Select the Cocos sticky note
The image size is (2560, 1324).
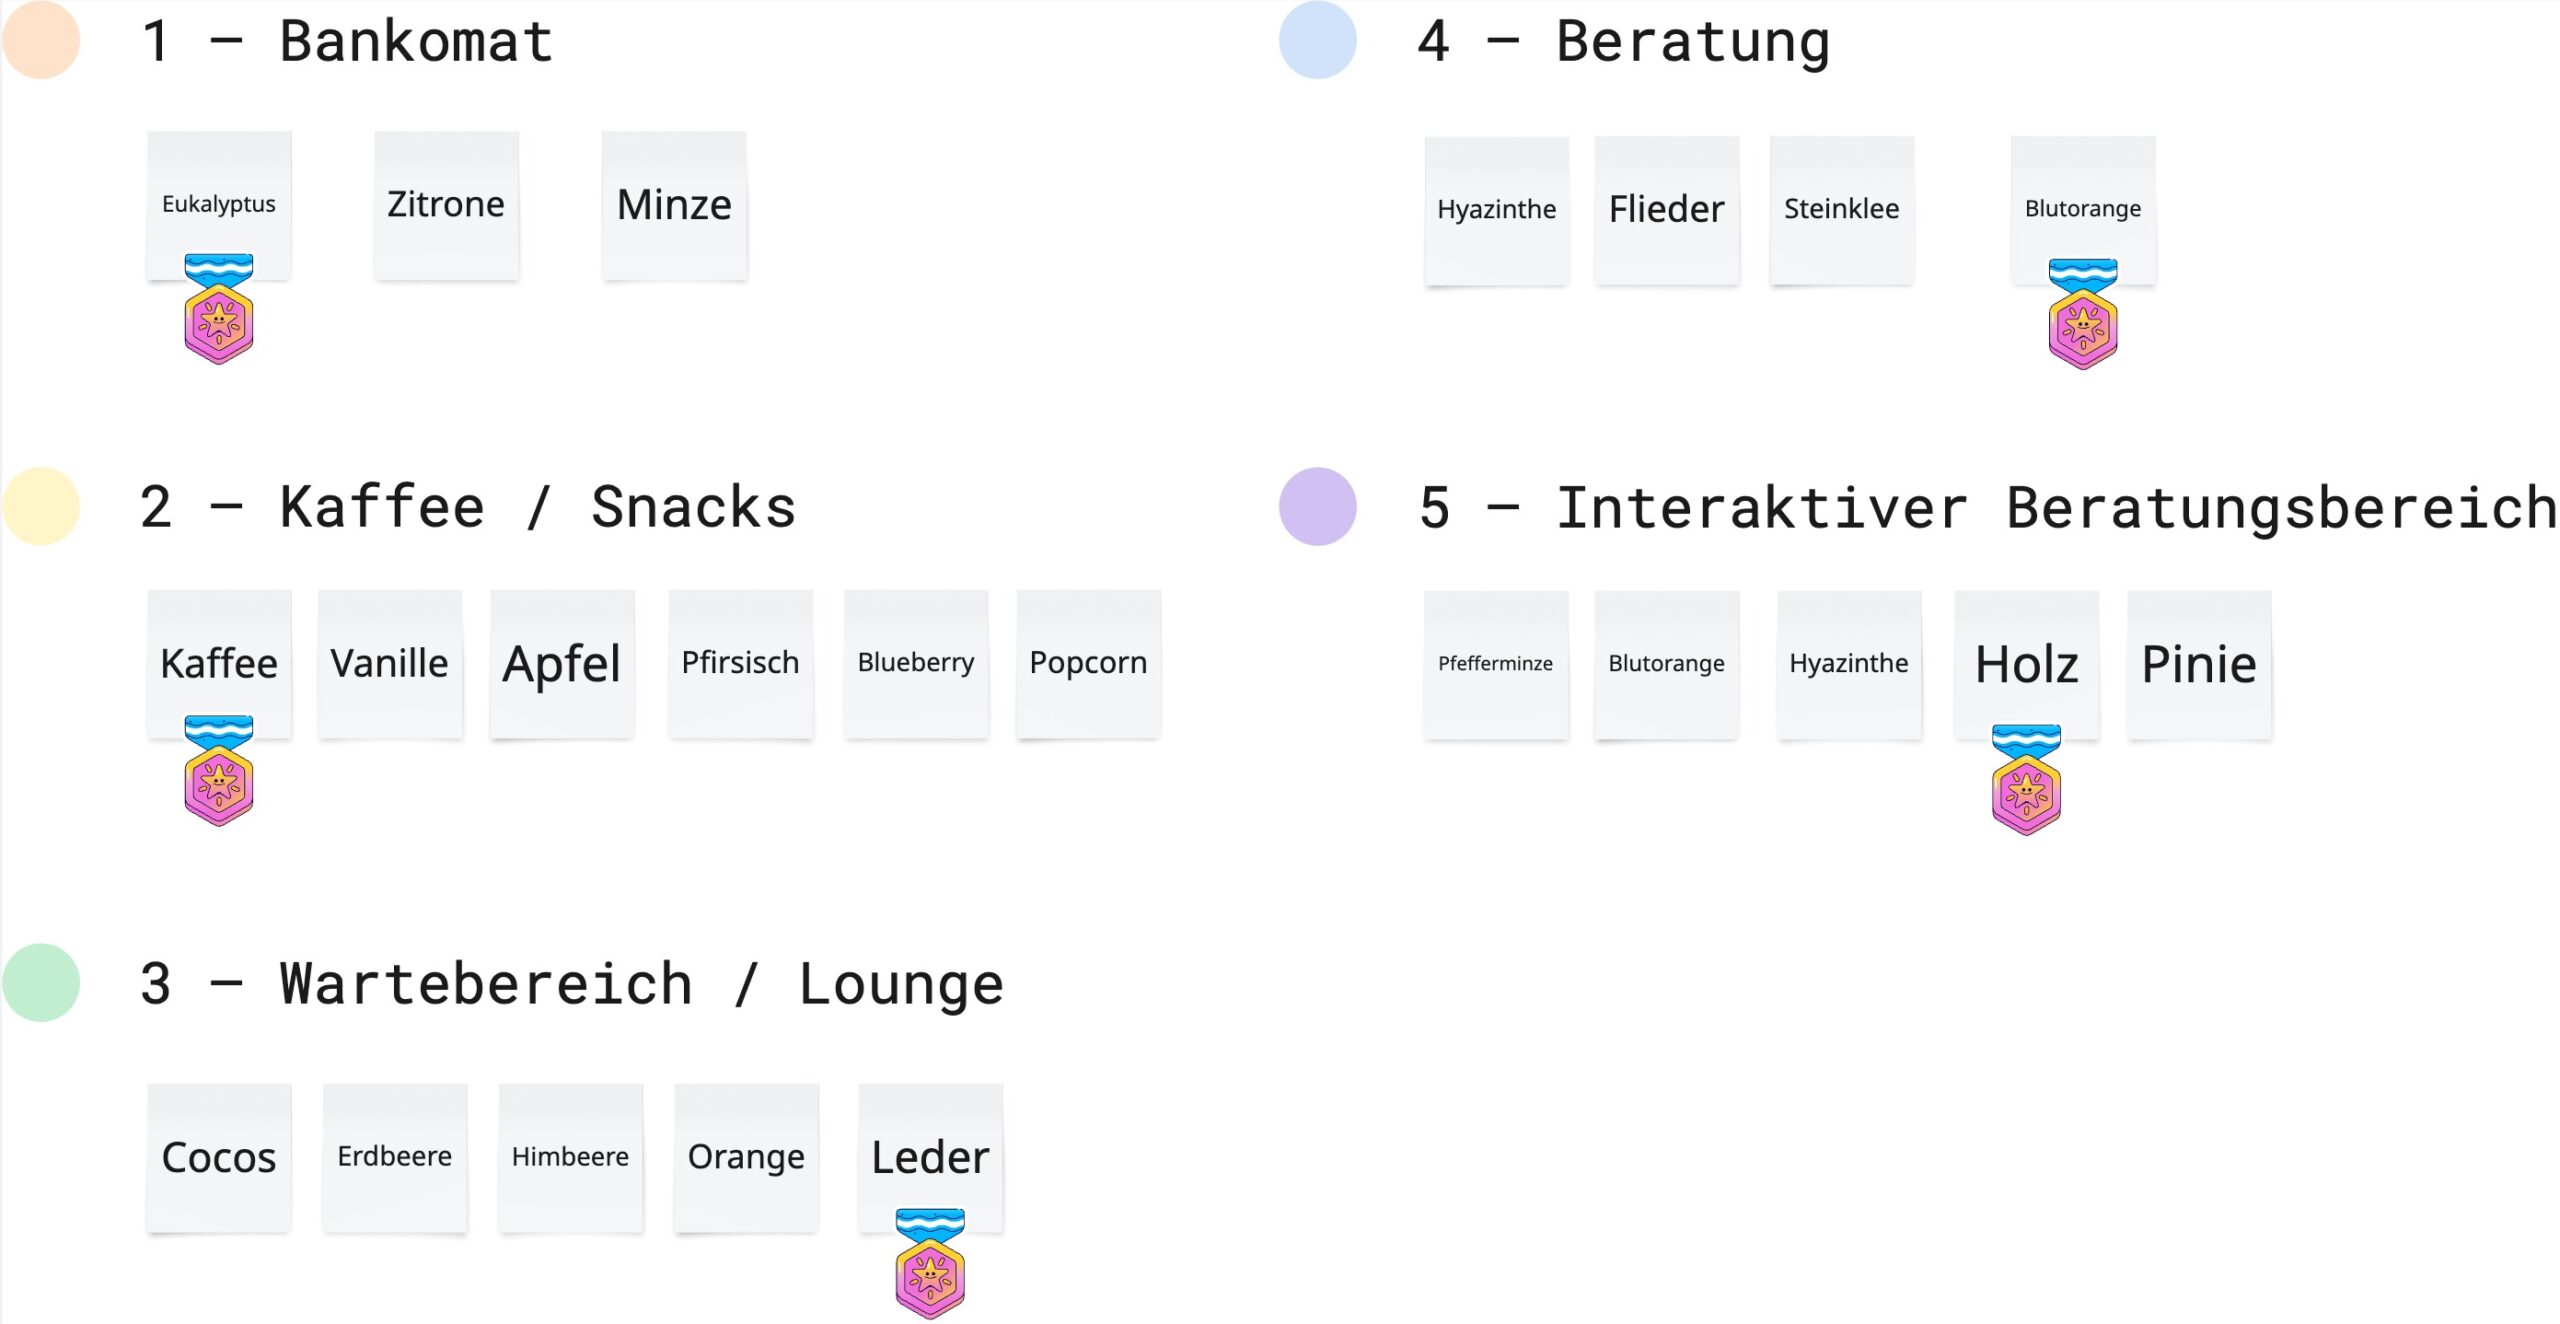[219, 1158]
